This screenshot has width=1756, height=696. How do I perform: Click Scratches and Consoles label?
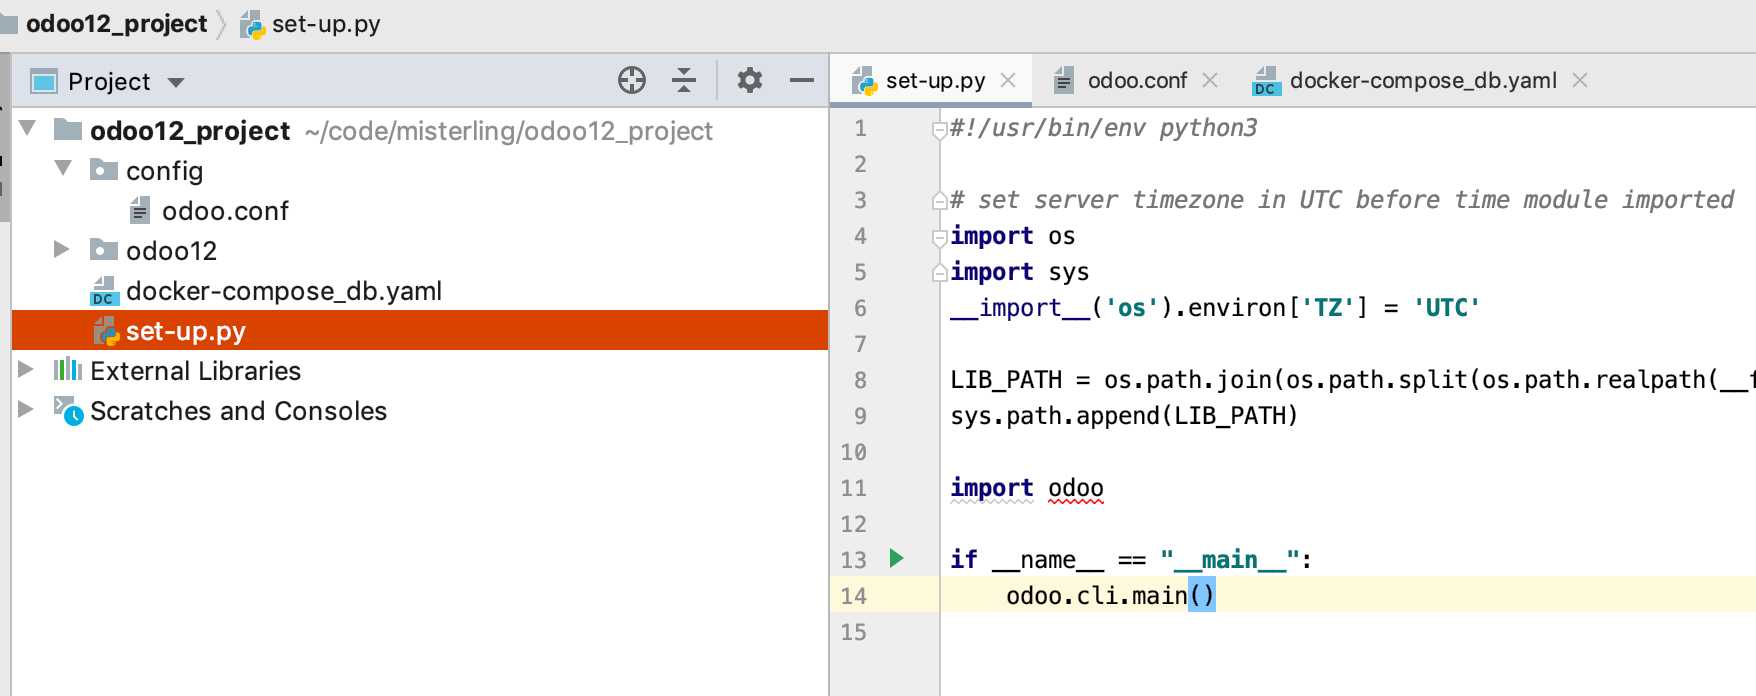pos(238,411)
